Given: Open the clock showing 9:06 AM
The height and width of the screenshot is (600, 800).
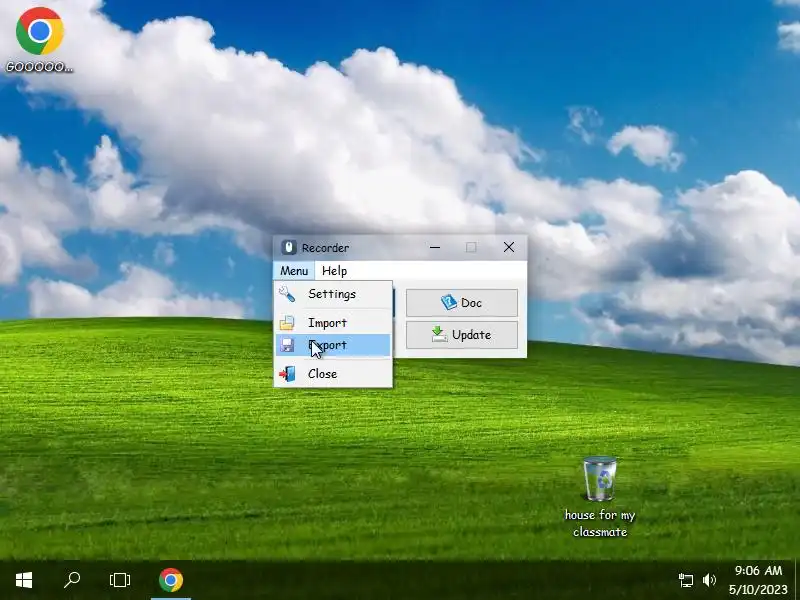Looking at the screenshot, I should pyautogui.click(x=758, y=580).
